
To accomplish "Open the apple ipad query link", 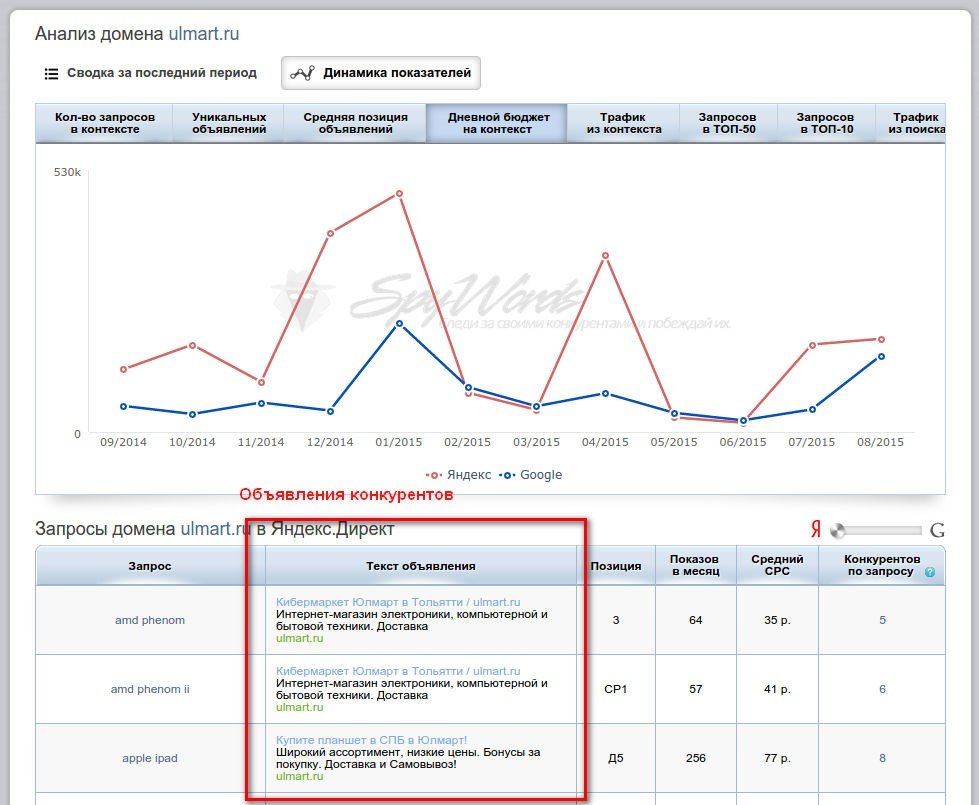I will click(x=150, y=758).
